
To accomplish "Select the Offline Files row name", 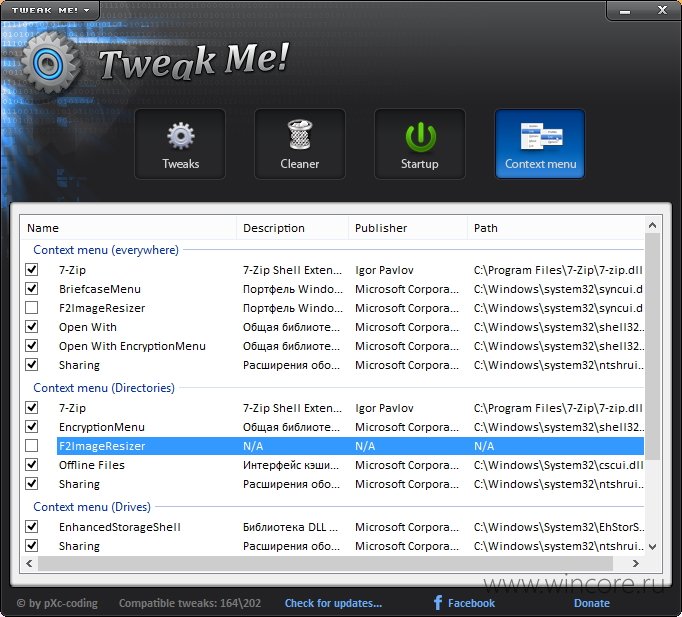I will tap(92, 465).
